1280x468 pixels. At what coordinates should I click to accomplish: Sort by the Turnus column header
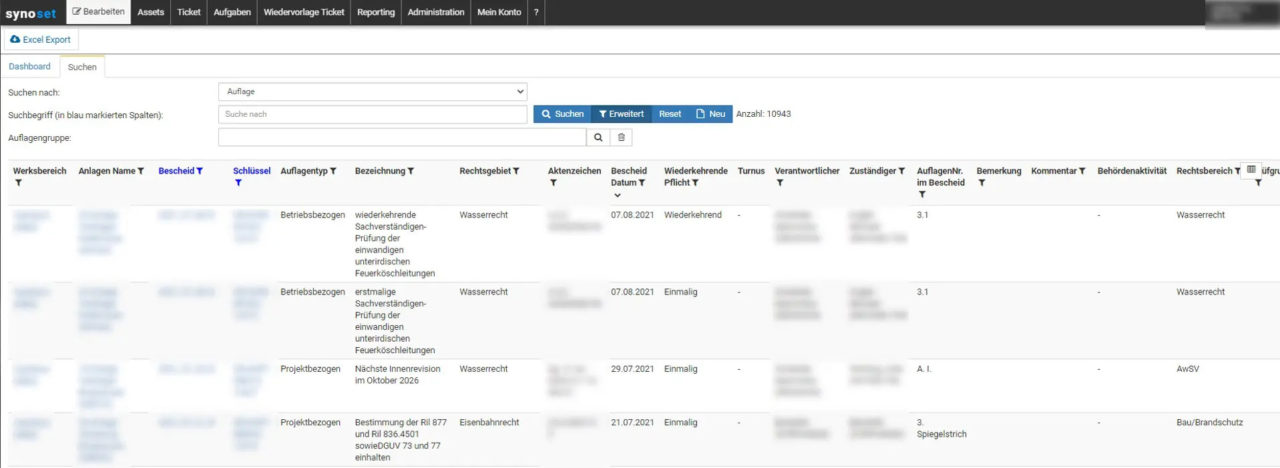click(x=751, y=171)
